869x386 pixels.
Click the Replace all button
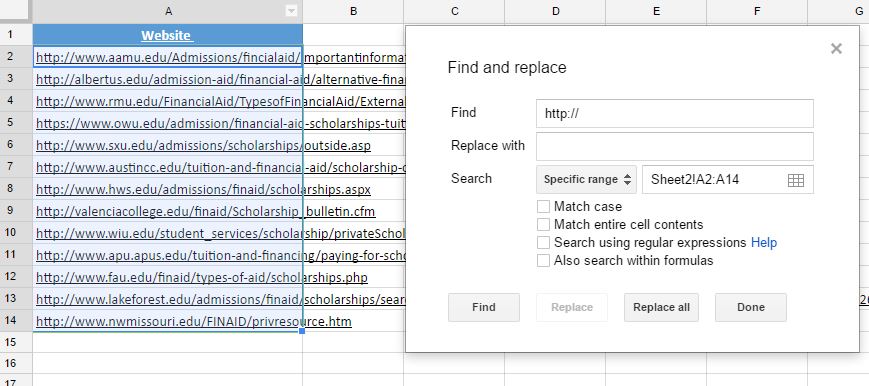661,307
